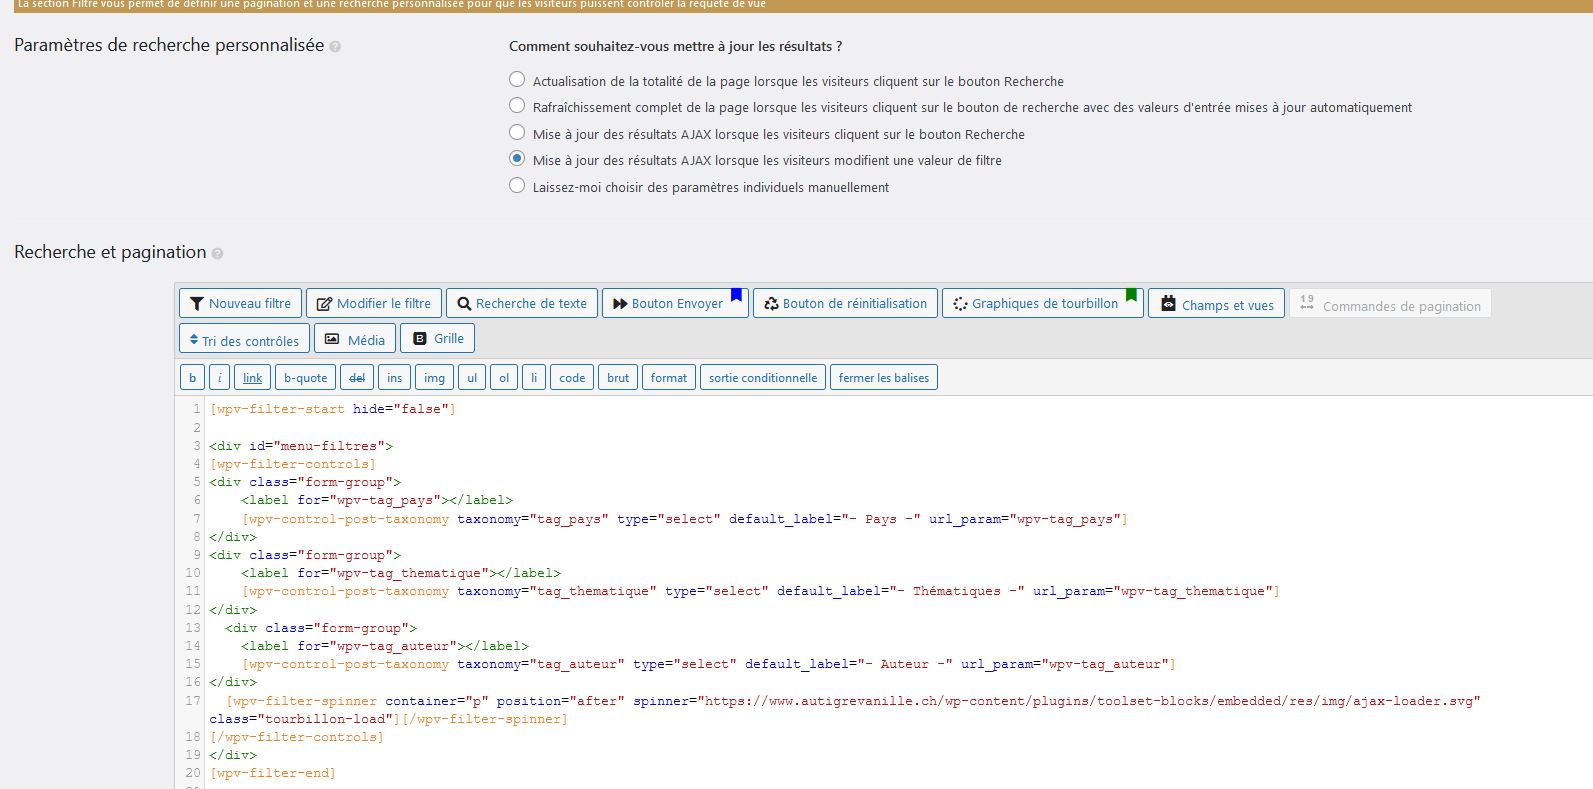Click the label for wpv-tag_thematique line
The width and height of the screenshot is (1593, 789).
(401, 573)
